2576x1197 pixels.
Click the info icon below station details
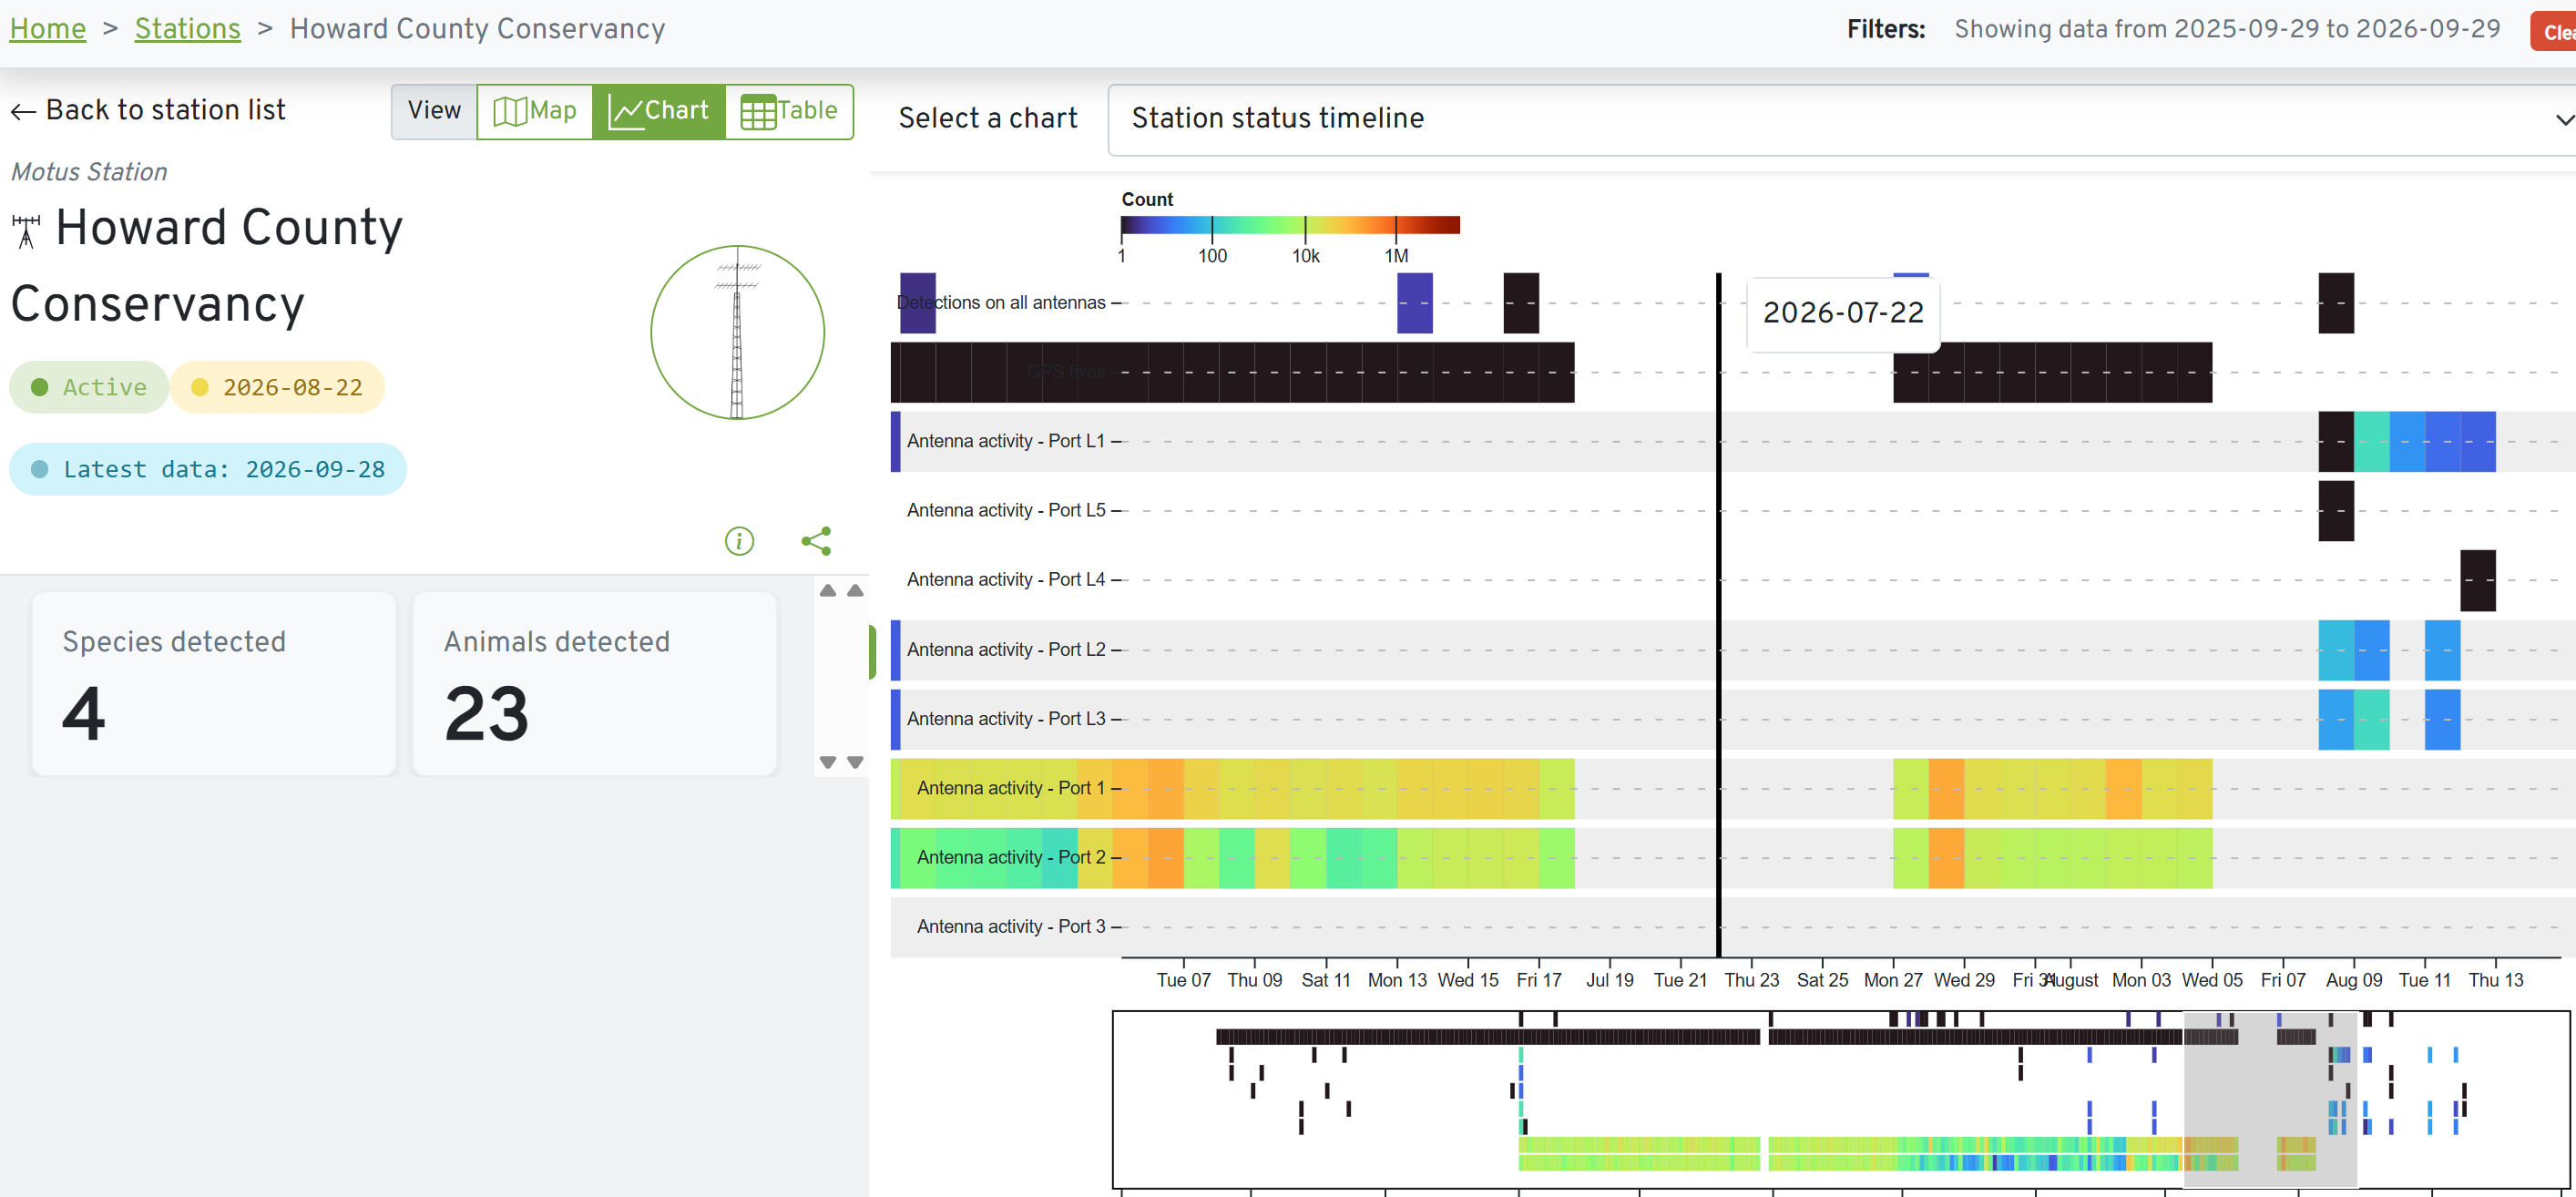tap(739, 541)
